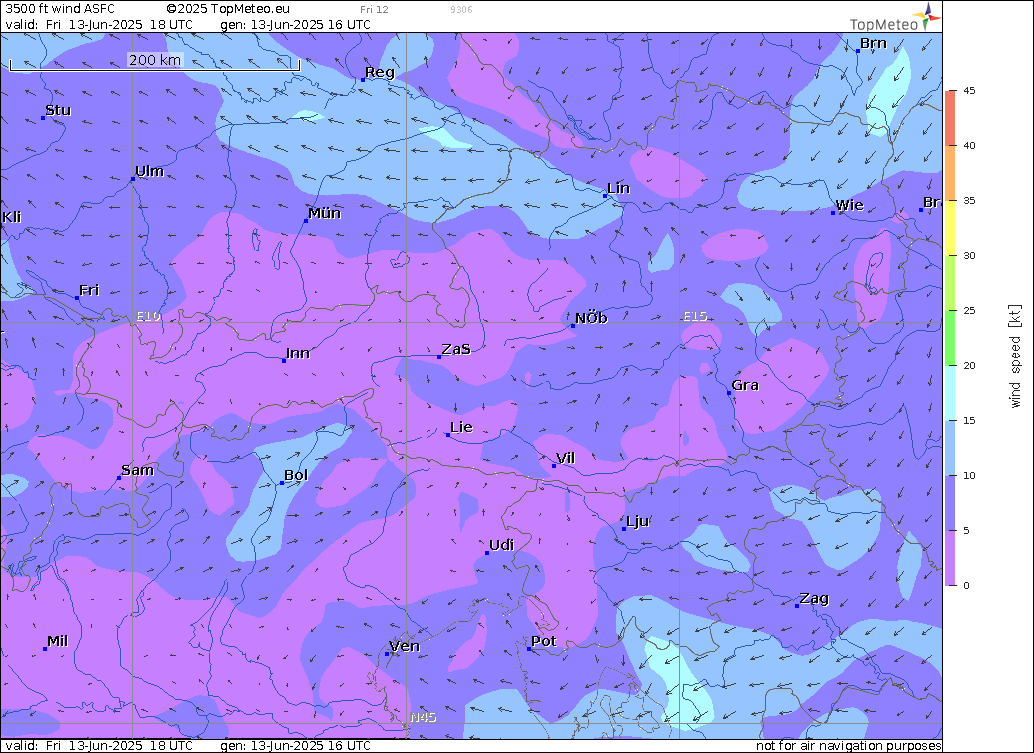The height and width of the screenshot is (753, 1034).
Task: Click the 'Udi' city label
Action: point(501,545)
